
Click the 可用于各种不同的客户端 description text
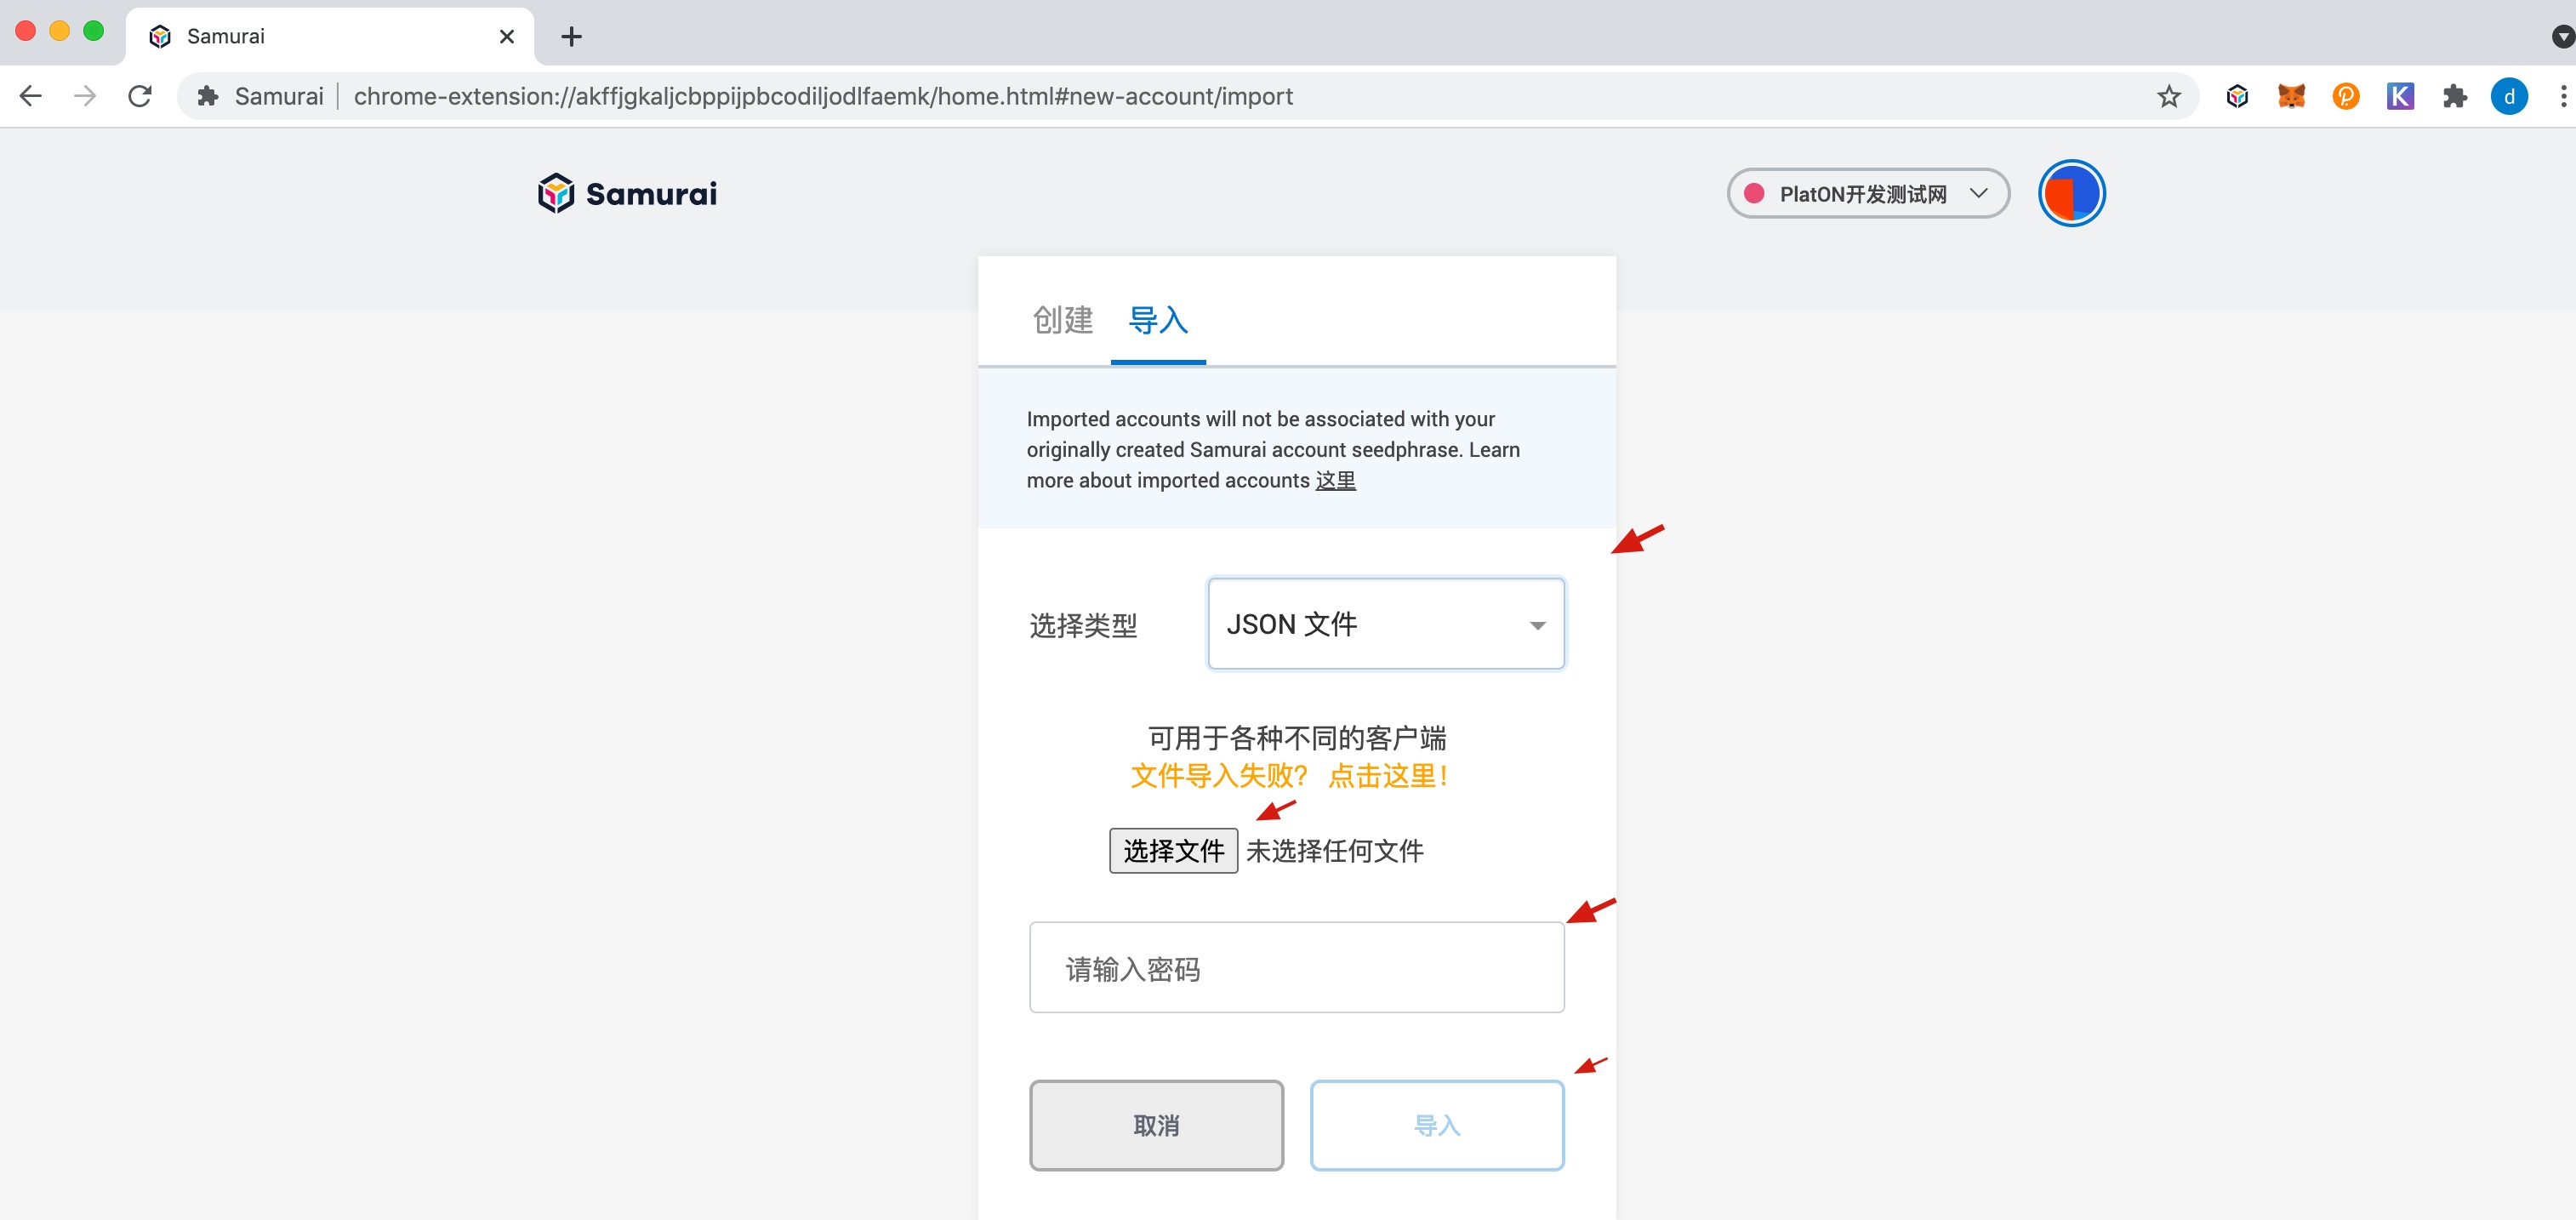1297,738
